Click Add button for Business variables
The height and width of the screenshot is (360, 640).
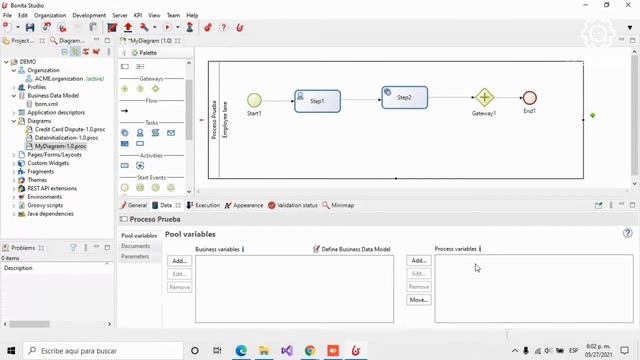click(180, 261)
